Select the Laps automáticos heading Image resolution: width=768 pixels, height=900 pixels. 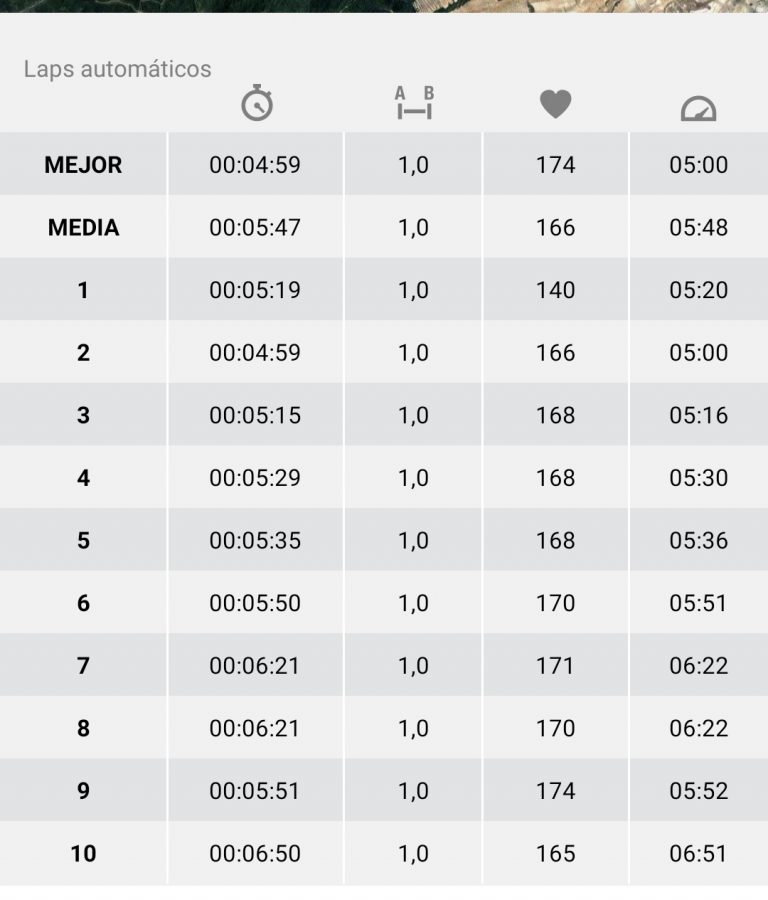tap(117, 69)
